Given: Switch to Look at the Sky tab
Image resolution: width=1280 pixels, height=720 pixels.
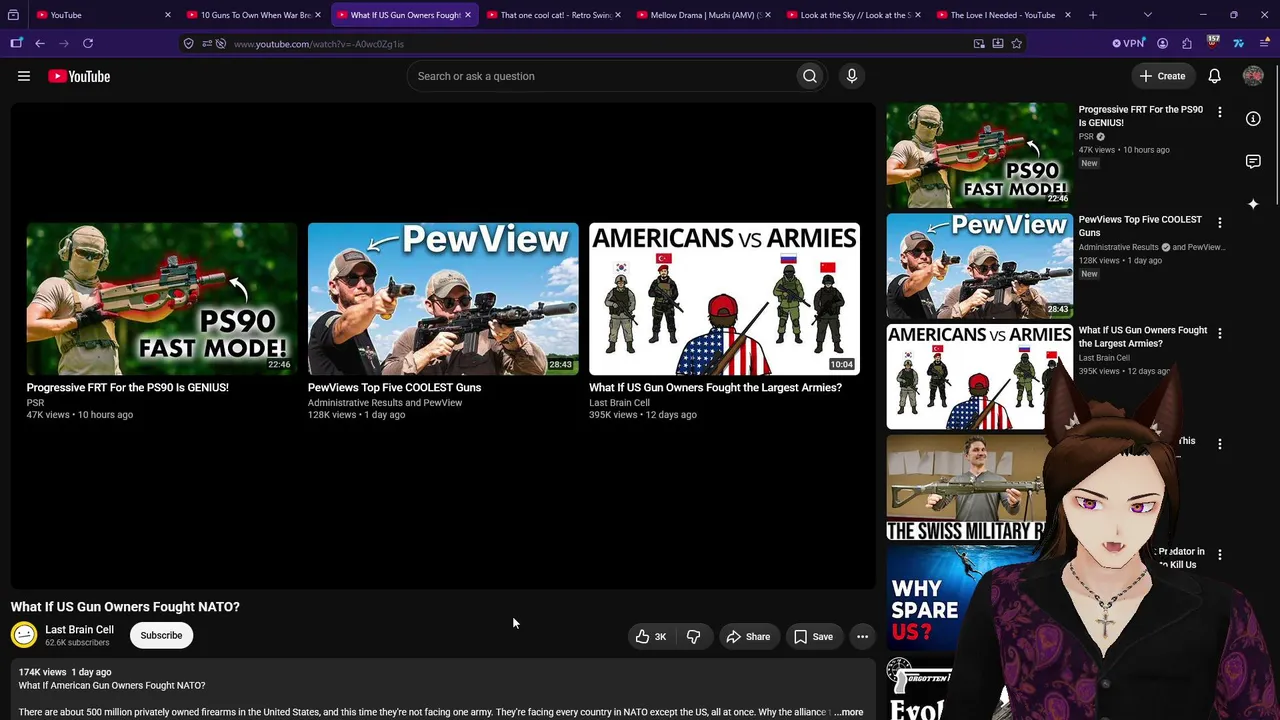Looking at the screenshot, I should 853,15.
